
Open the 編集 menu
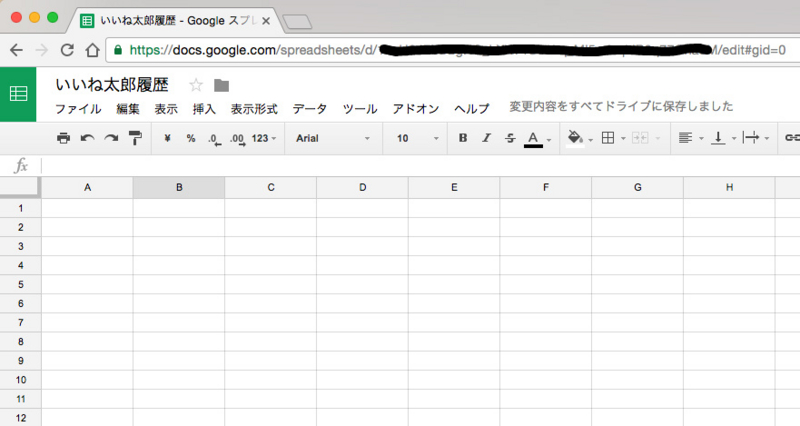point(128,109)
